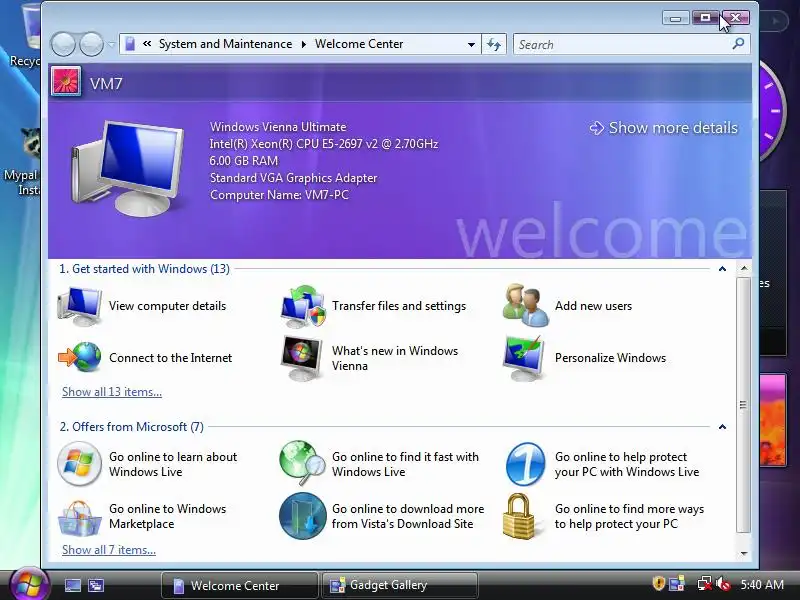Click the scrollbar up arrow
The width and height of the screenshot is (800, 600).
(744, 268)
